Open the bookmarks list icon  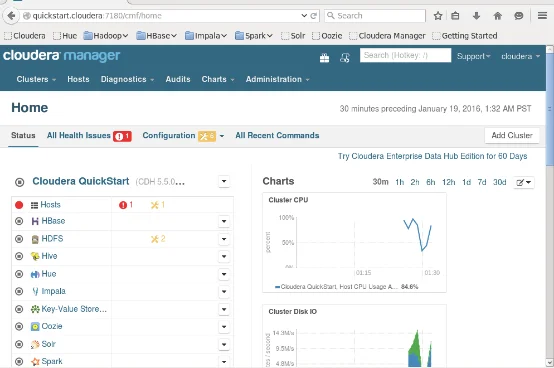(x=455, y=16)
